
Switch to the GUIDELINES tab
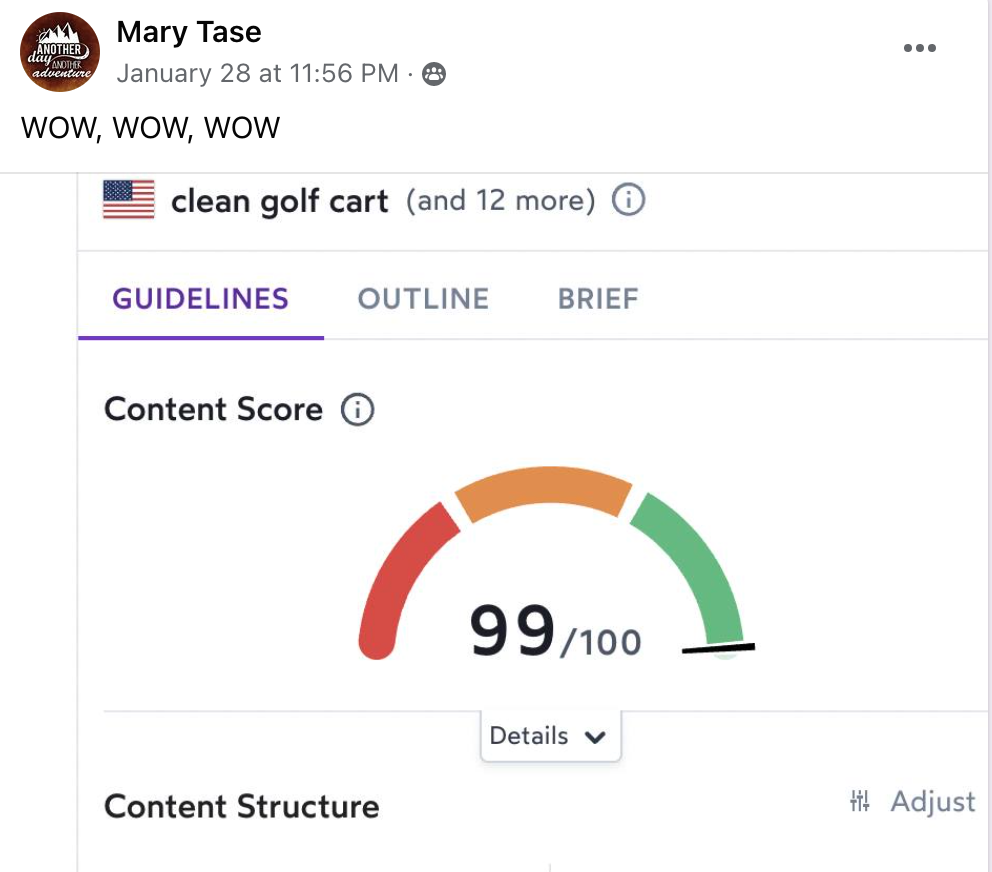click(x=200, y=299)
